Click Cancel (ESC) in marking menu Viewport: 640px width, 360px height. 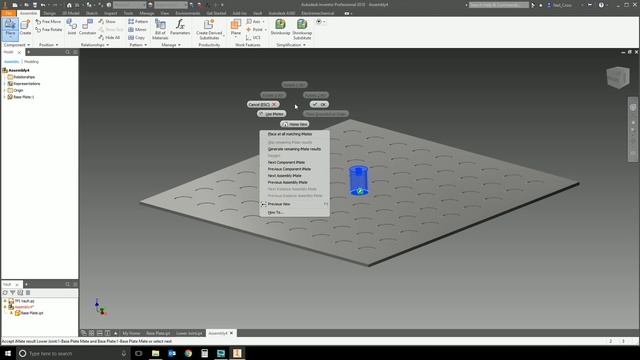coord(263,104)
